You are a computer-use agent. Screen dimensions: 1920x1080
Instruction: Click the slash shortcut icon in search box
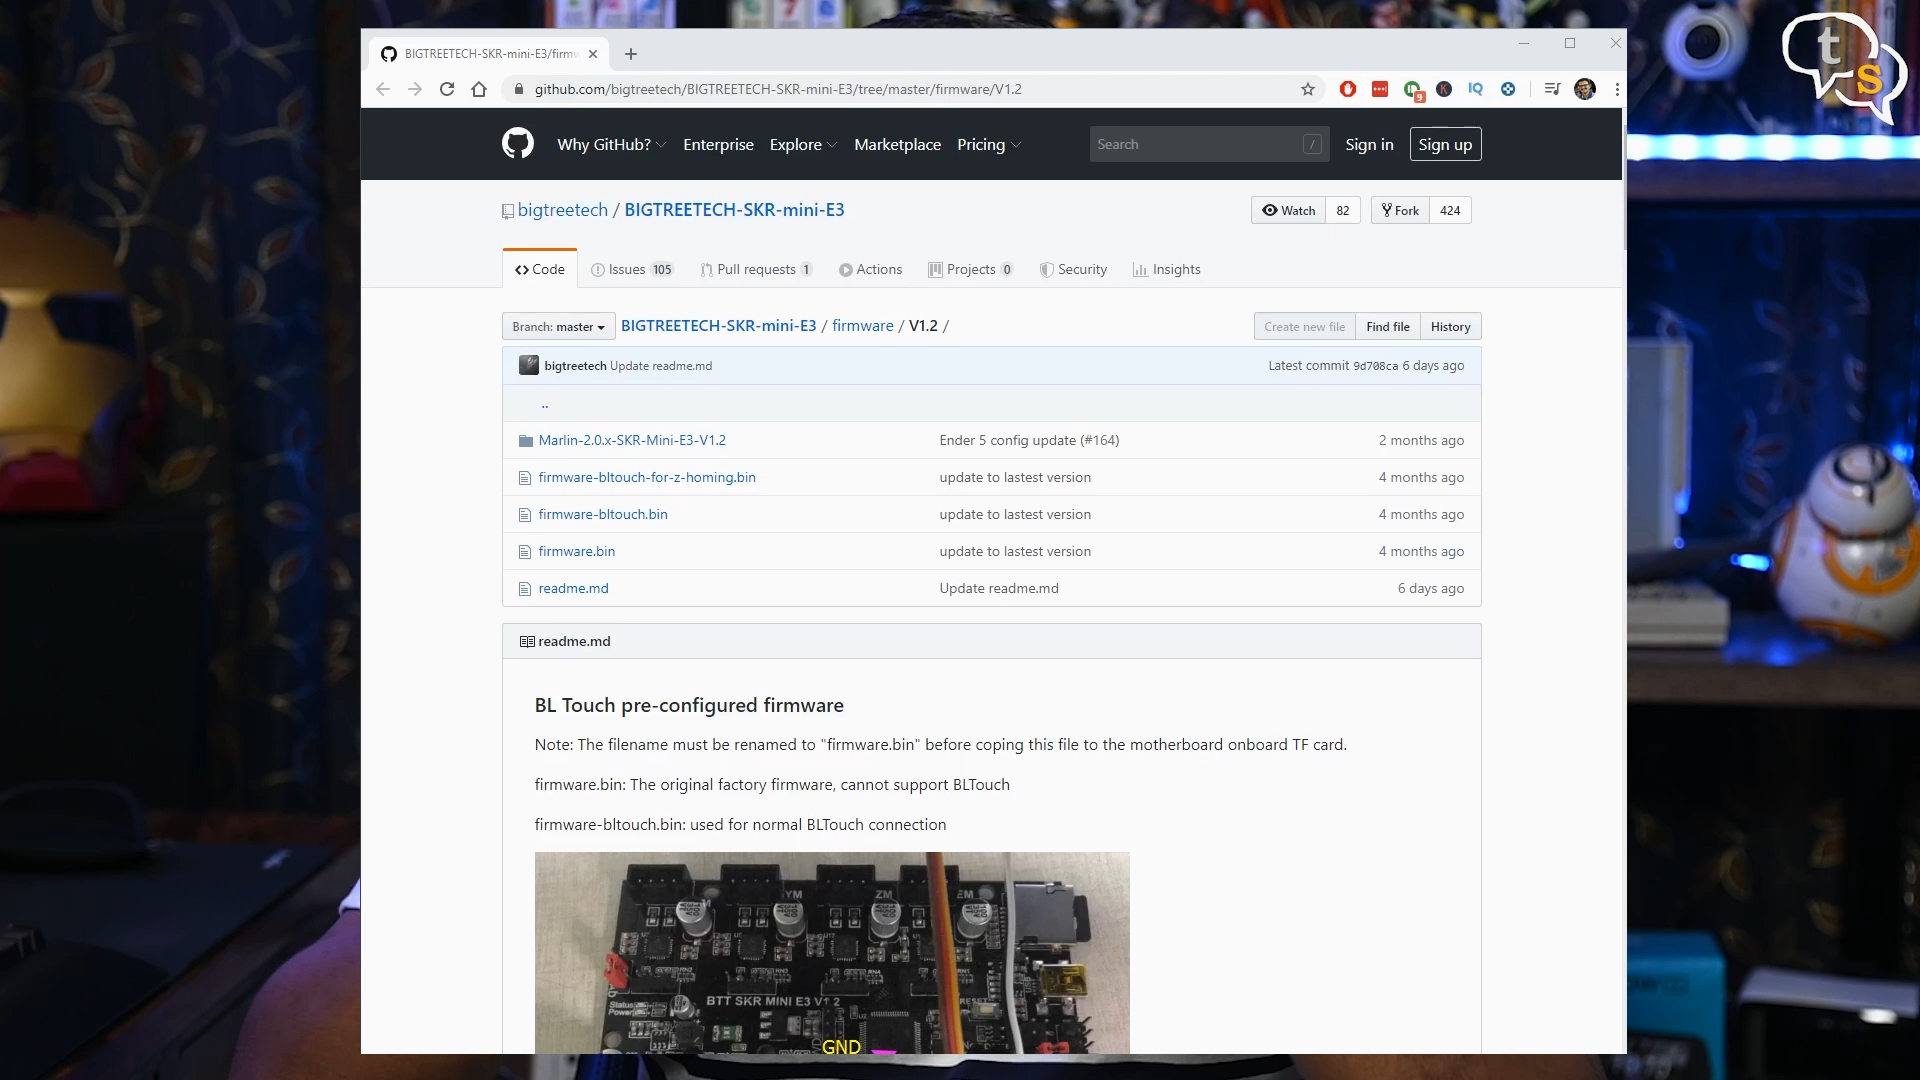[1312, 144]
